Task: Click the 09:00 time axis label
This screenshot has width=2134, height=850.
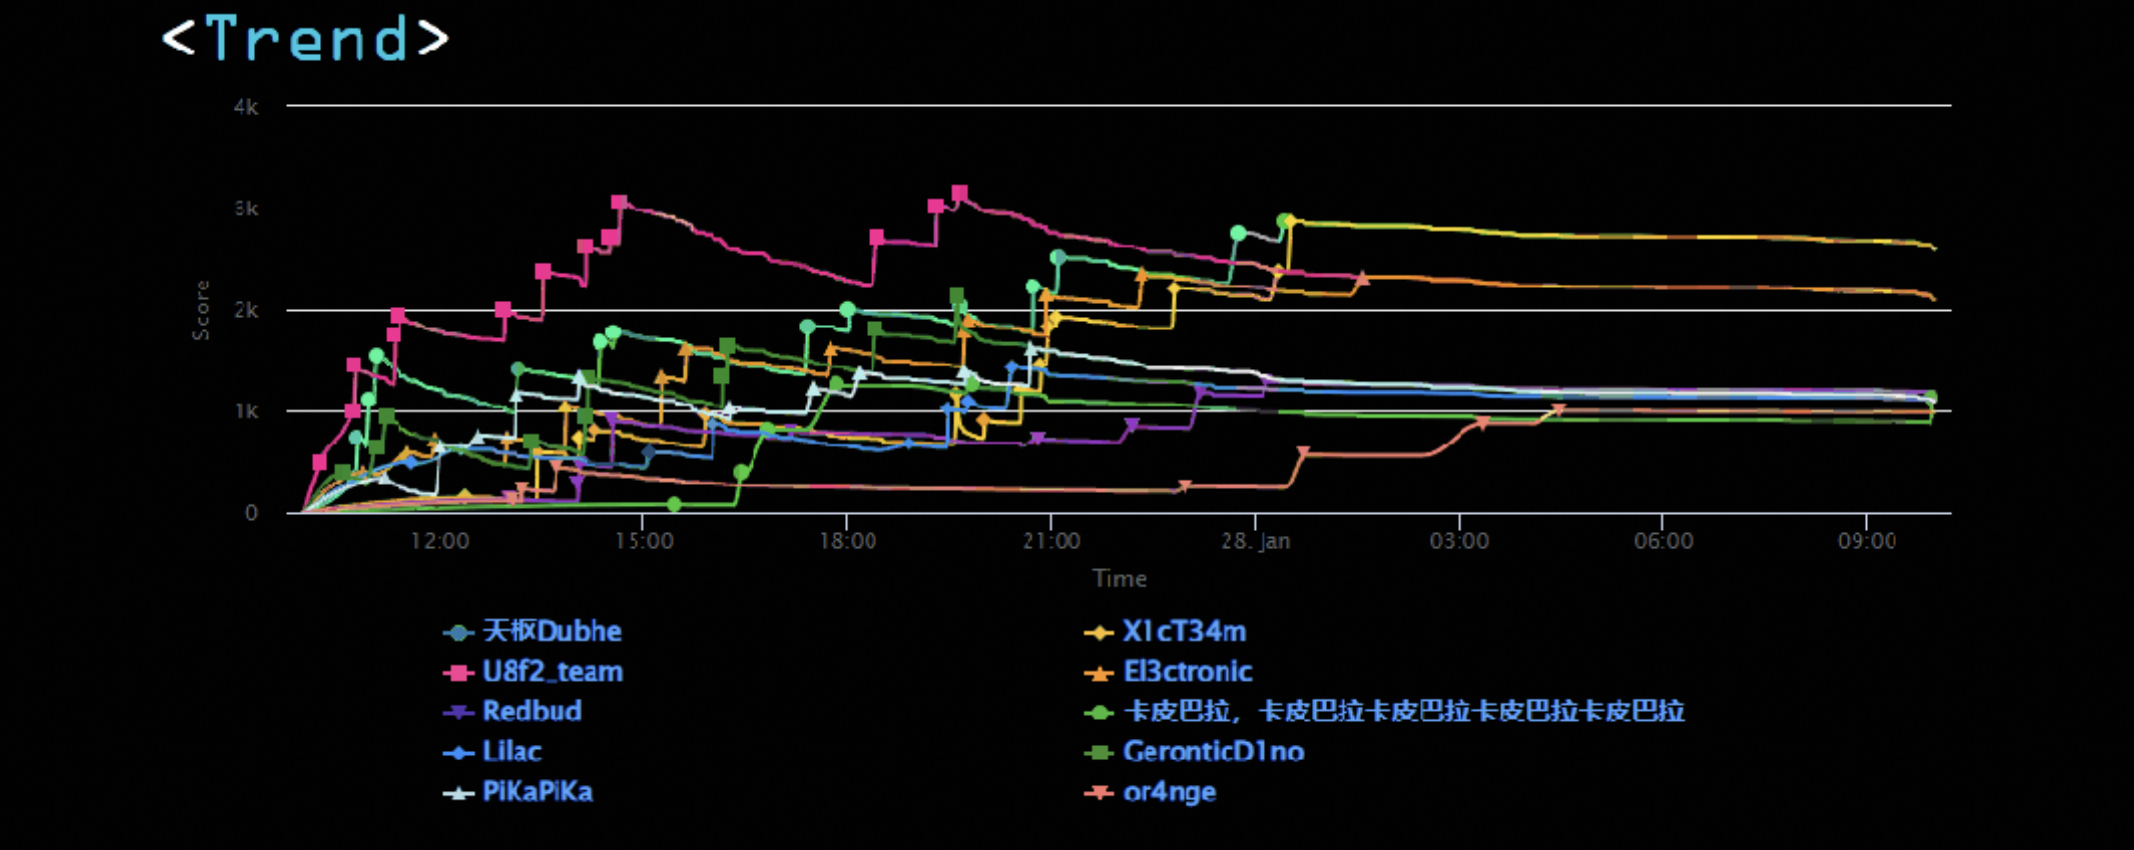Action: coord(1867,541)
